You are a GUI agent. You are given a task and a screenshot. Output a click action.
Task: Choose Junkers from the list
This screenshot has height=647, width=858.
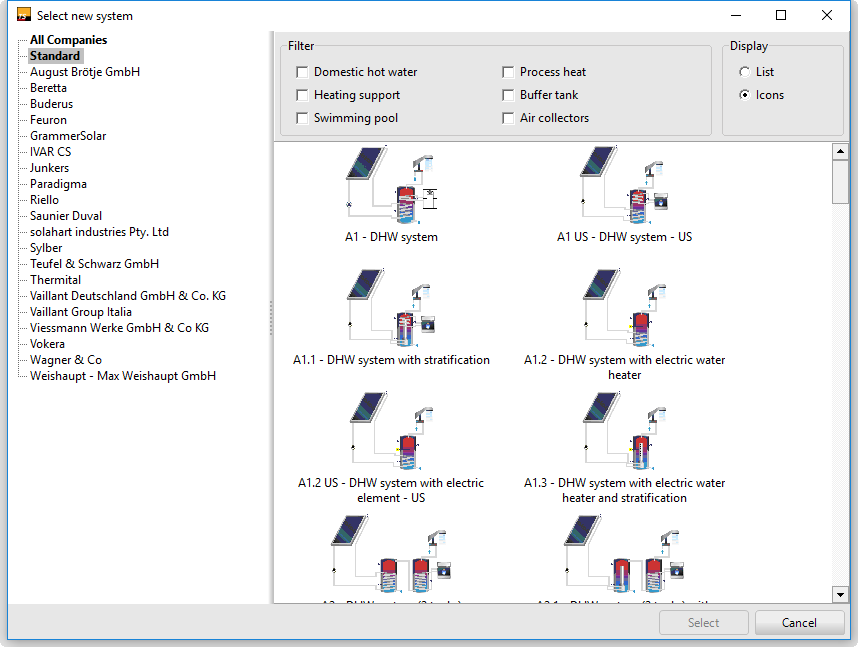click(x=49, y=168)
